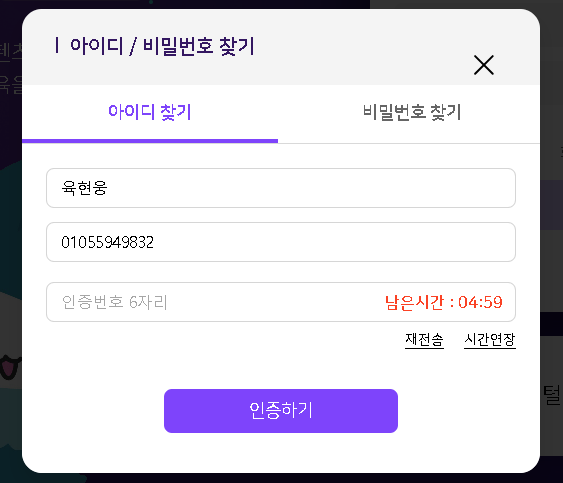Extend time with the 시간연장 link
Screen dimensions: 563x483
[x=490, y=340]
